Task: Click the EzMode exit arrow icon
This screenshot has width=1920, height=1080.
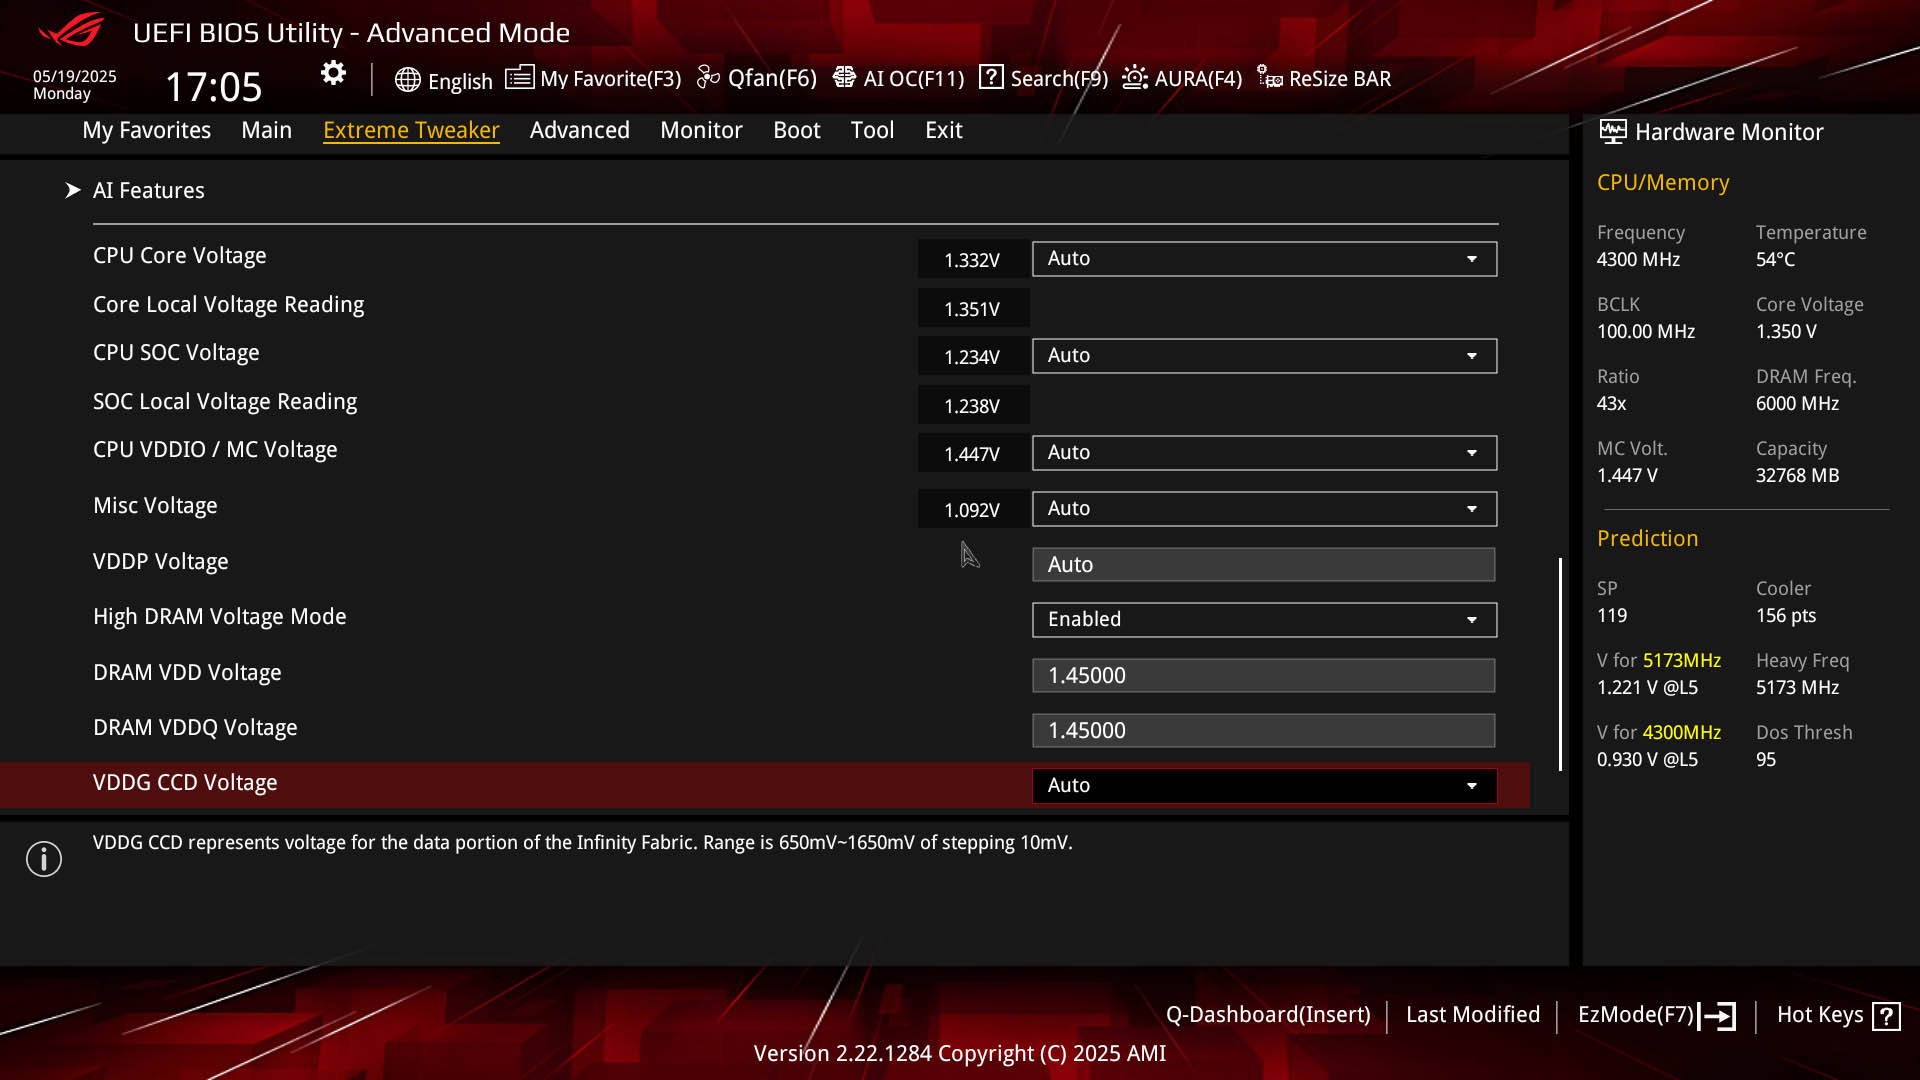Action: (1718, 1016)
